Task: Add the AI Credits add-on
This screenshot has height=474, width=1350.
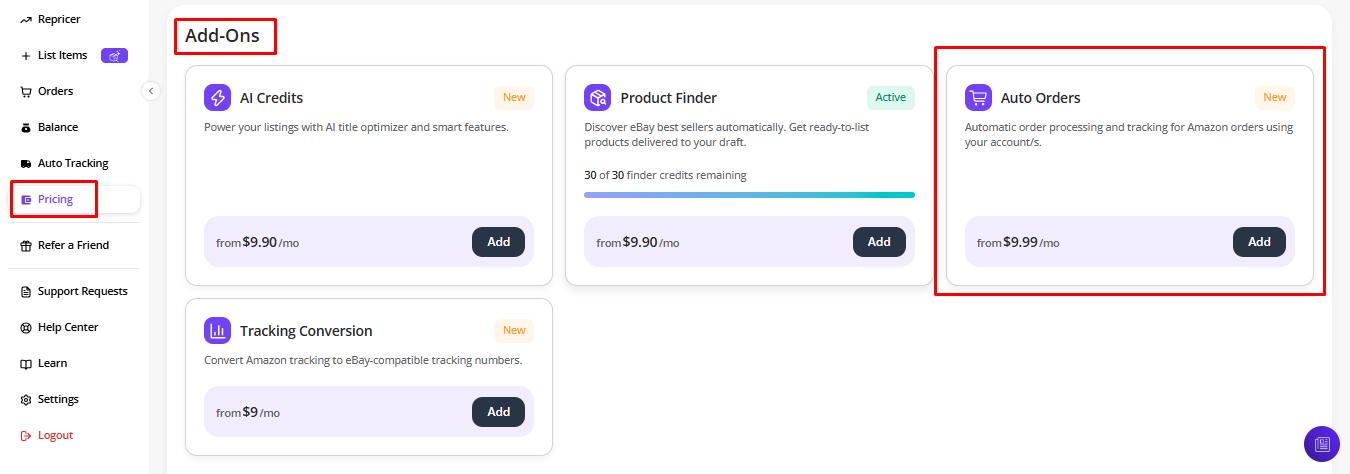Action: tap(498, 242)
